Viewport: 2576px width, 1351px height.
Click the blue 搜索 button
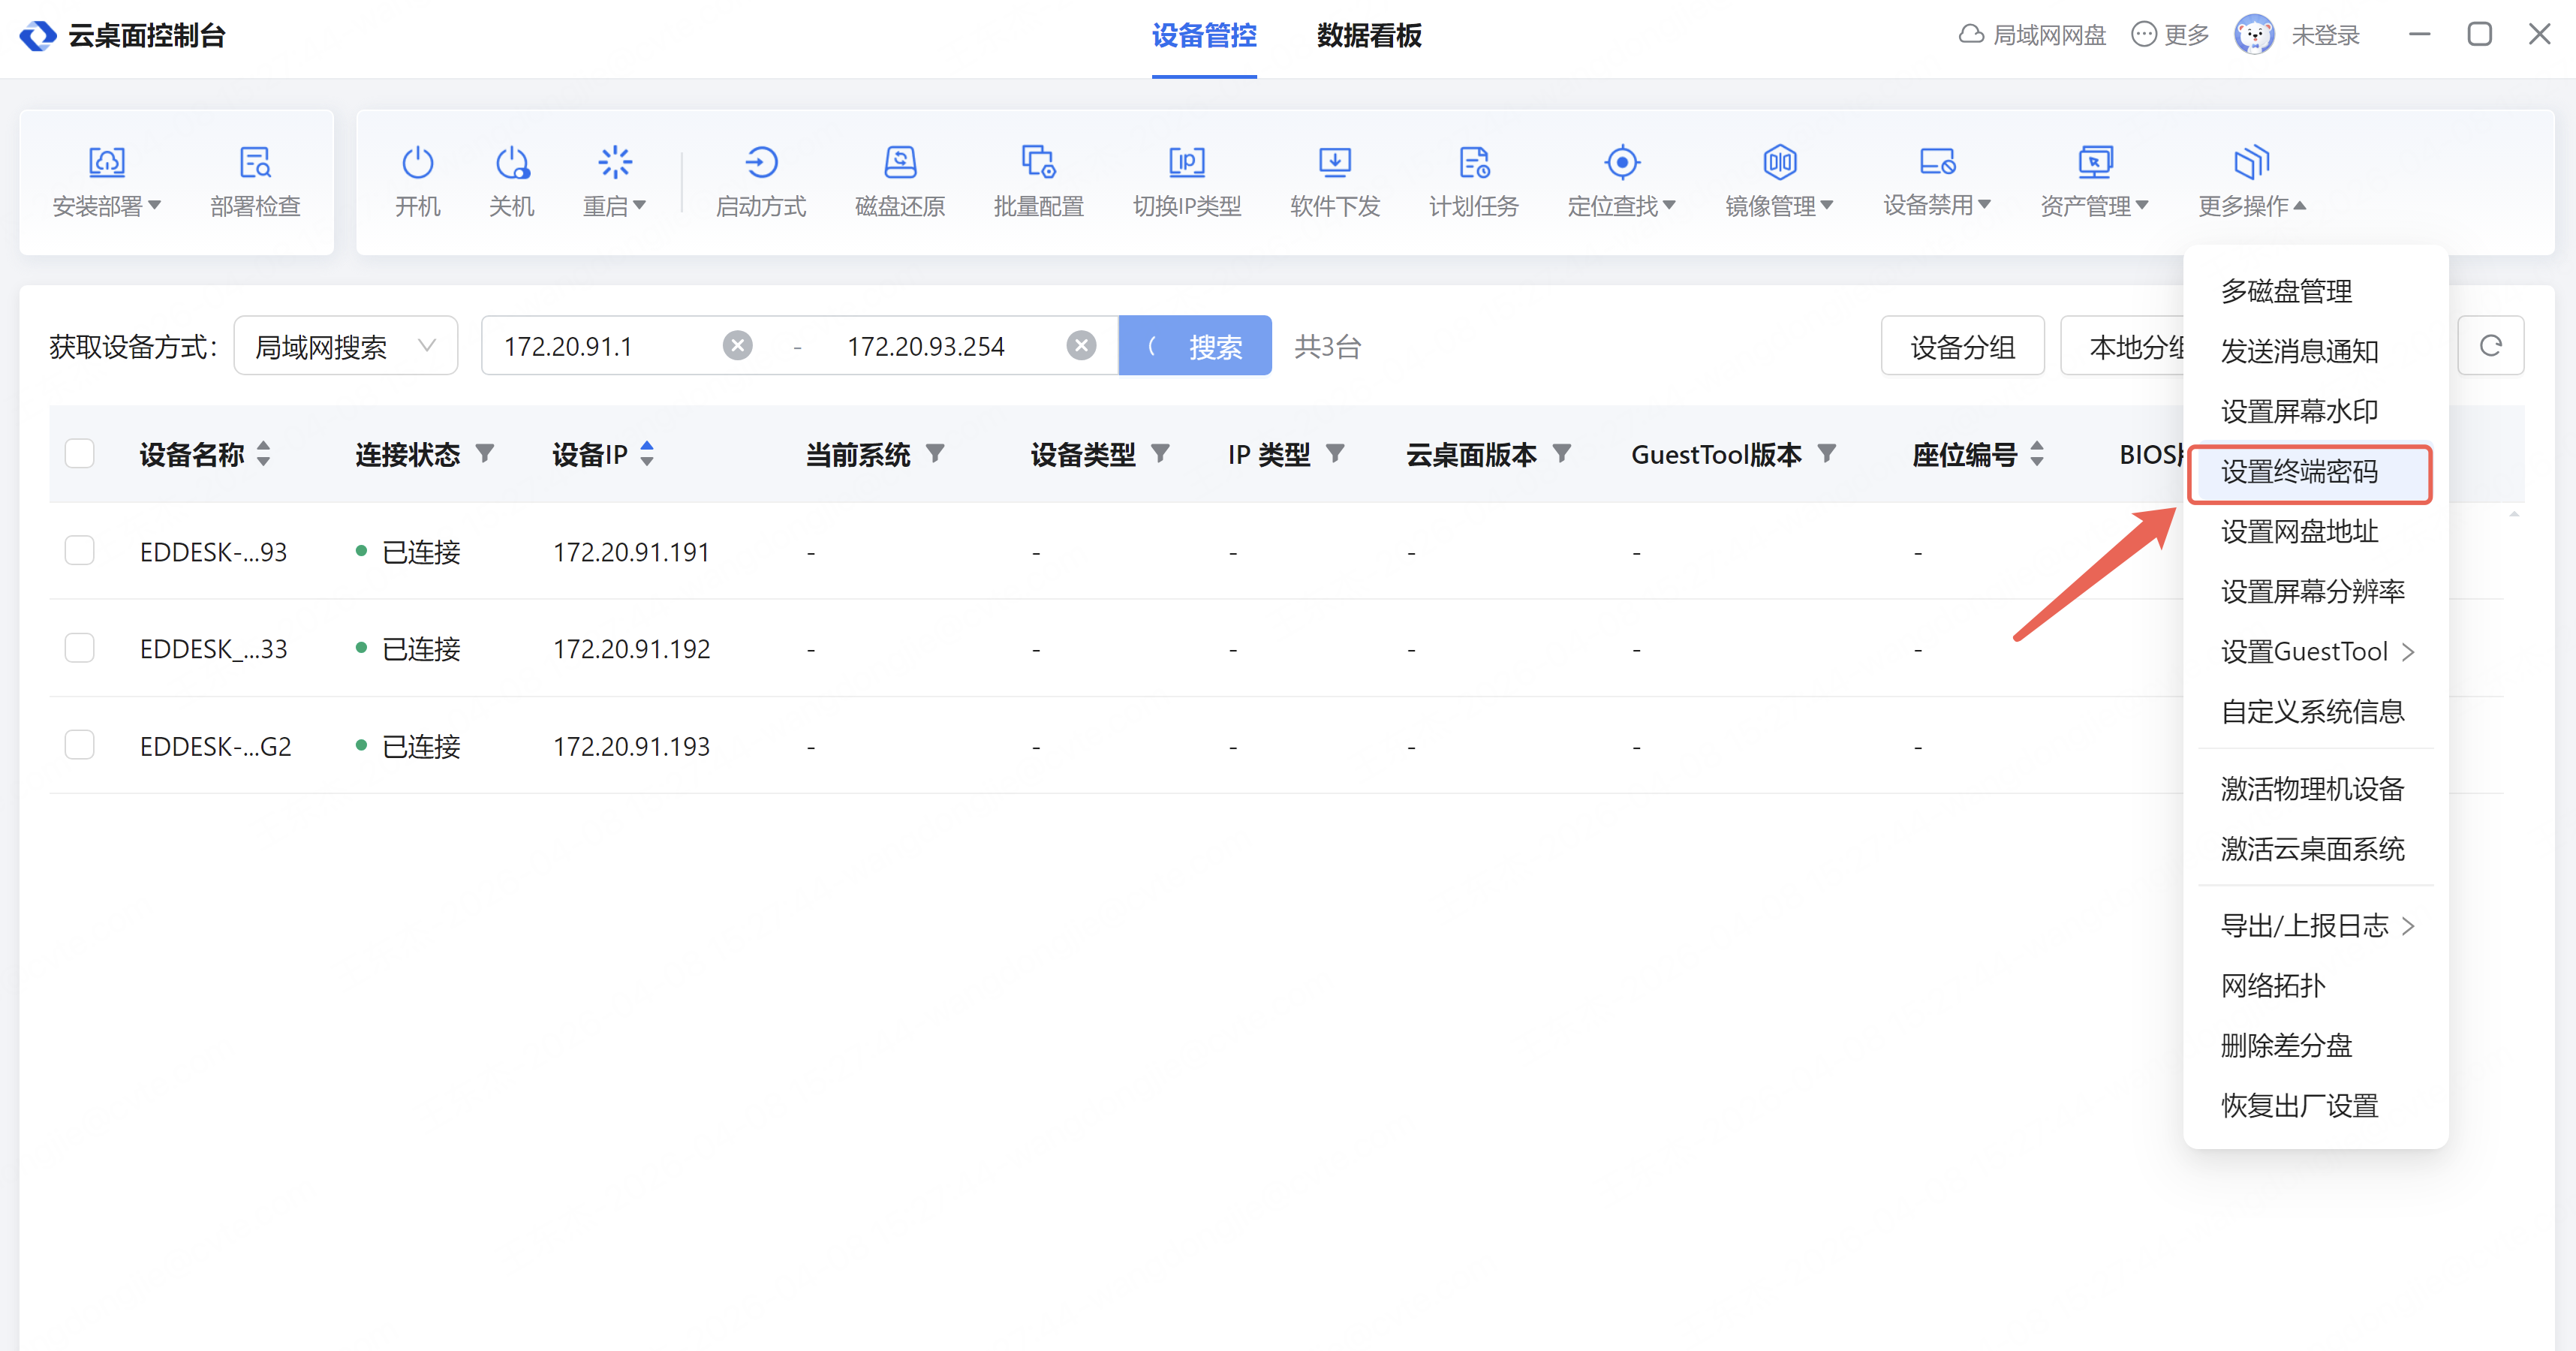tap(1195, 346)
